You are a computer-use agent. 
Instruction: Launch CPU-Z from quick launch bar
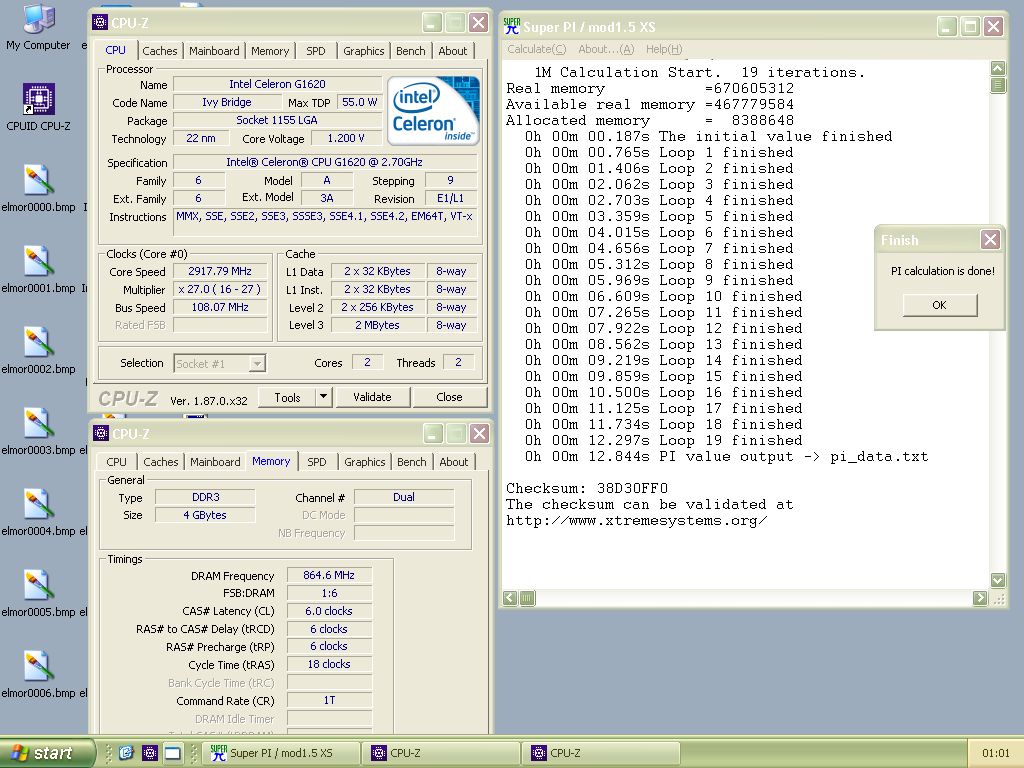pos(150,753)
